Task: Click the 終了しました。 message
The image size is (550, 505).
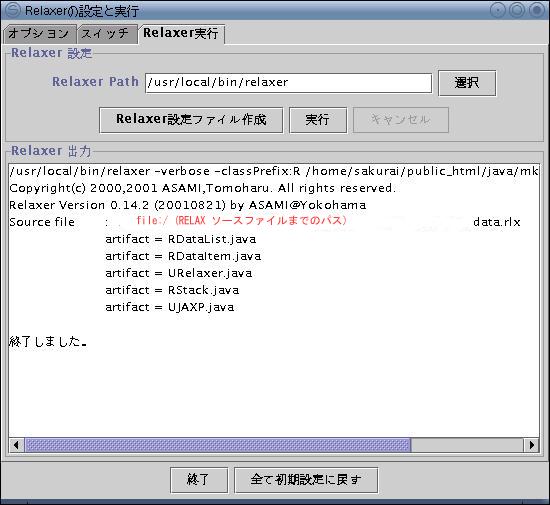Action: [48, 341]
